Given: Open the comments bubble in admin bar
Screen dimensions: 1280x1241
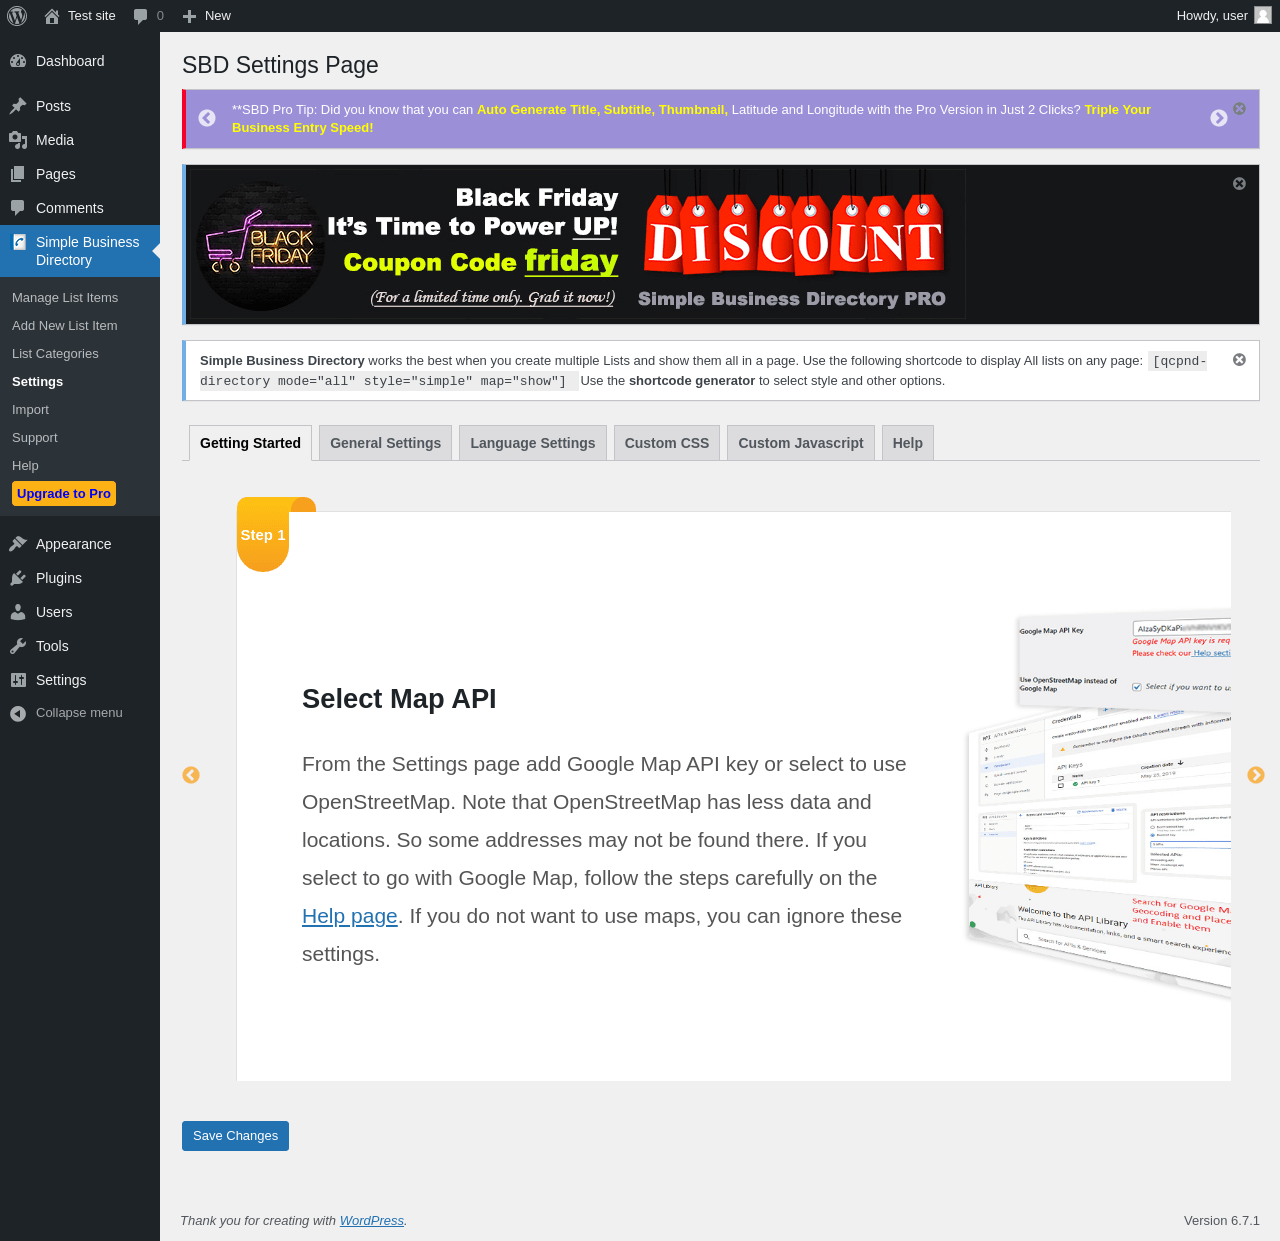Looking at the screenshot, I should (x=141, y=16).
